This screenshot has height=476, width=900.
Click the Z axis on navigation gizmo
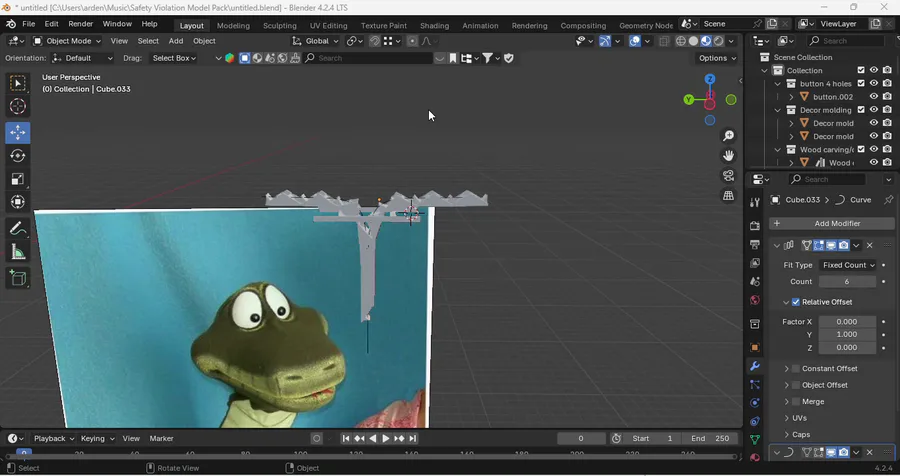pyautogui.click(x=710, y=79)
